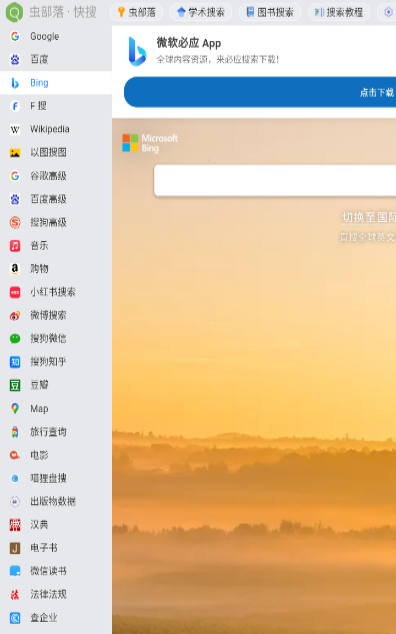Click the 电影 icon
Viewport: 396px width, 634px height.
tap(15, 455)
